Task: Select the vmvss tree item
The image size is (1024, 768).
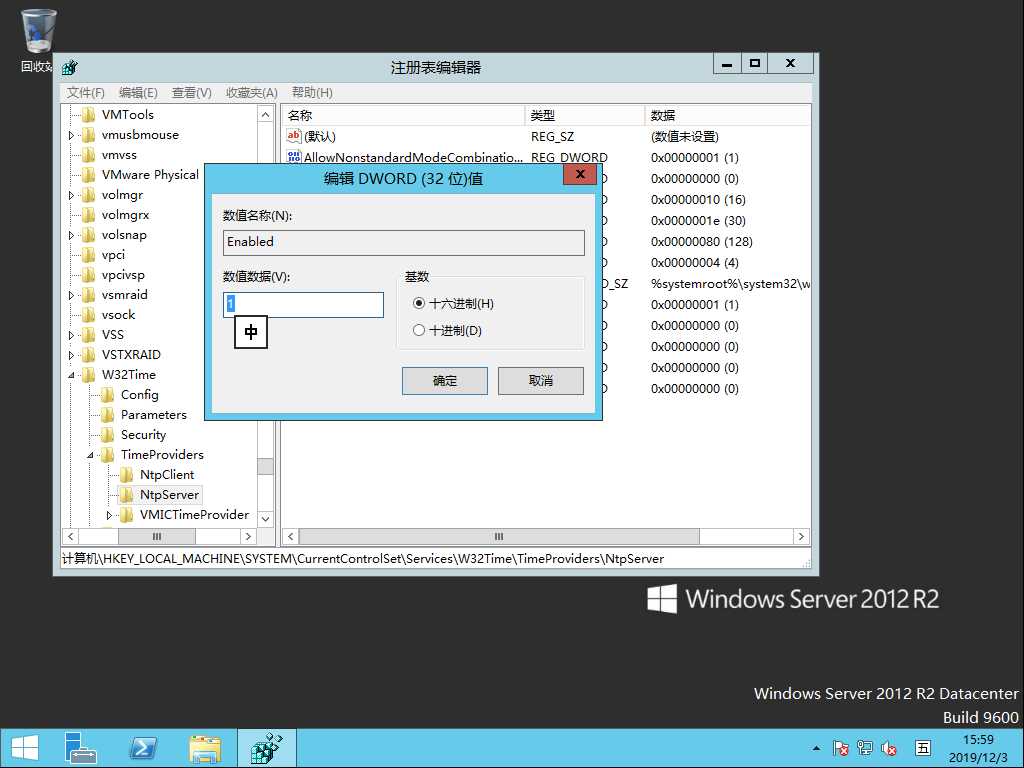Action: pyautogui.click(x=119, y=155)
